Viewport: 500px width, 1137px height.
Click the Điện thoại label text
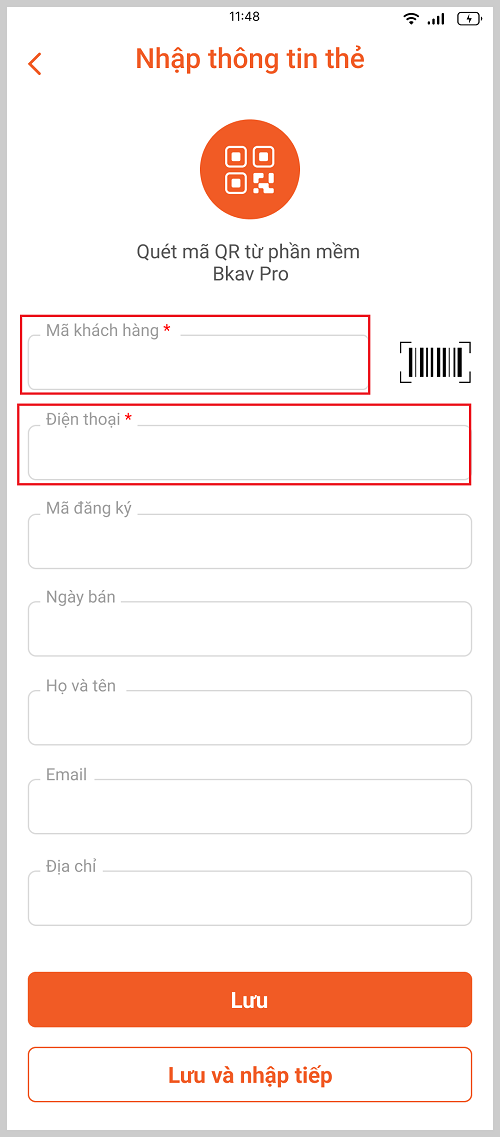pyautogui.click(x=83, y=419)
